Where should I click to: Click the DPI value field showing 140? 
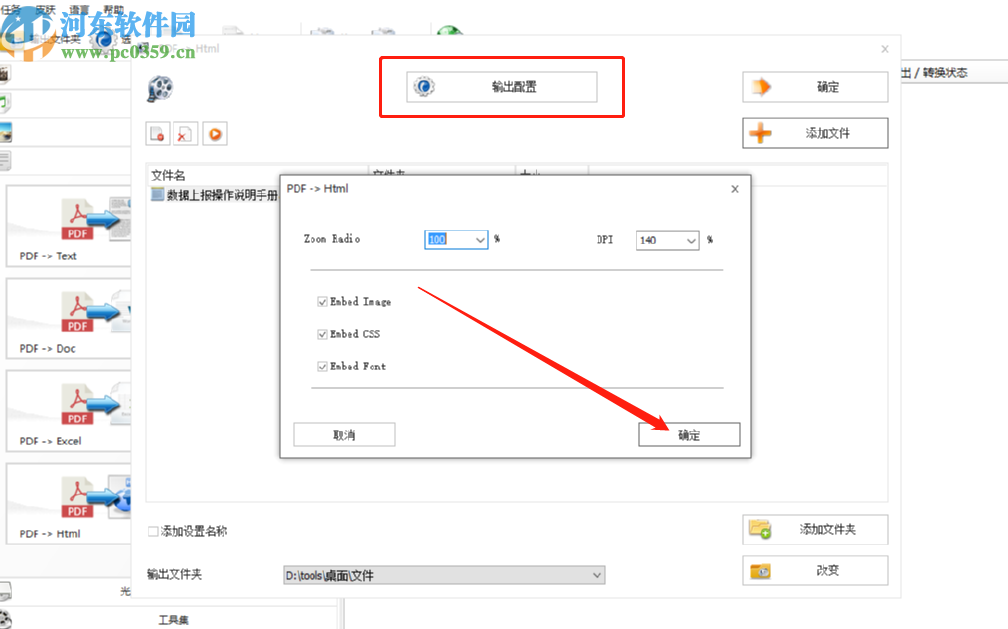pos(660,241)
